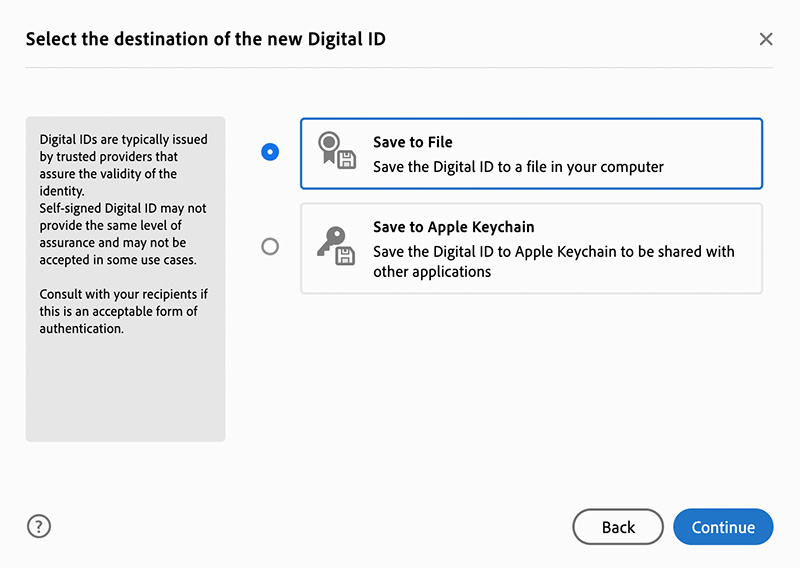Click the help question mark icon
This screenshot has width=800, height=568.
[x=39, y=527]
